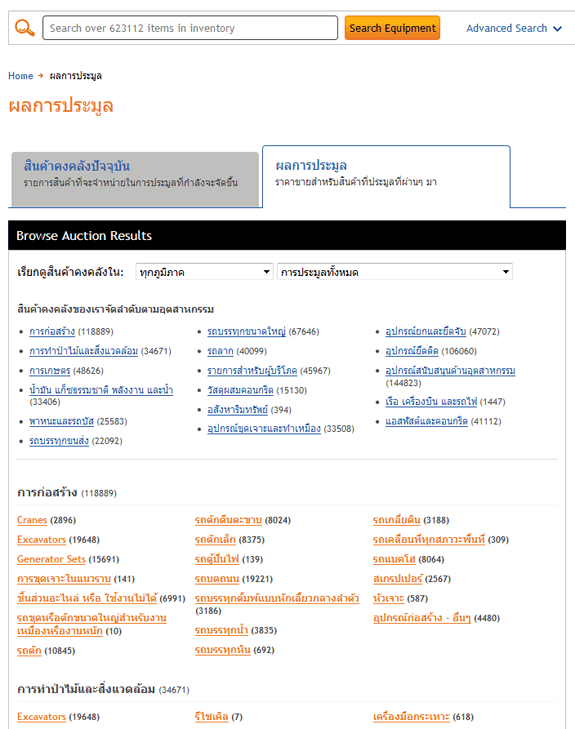Image resolution: width=575 pixels, height=729 pixels.
Task: Open the Excavators link under การก่อสร้าง
Action: (41, 539)
